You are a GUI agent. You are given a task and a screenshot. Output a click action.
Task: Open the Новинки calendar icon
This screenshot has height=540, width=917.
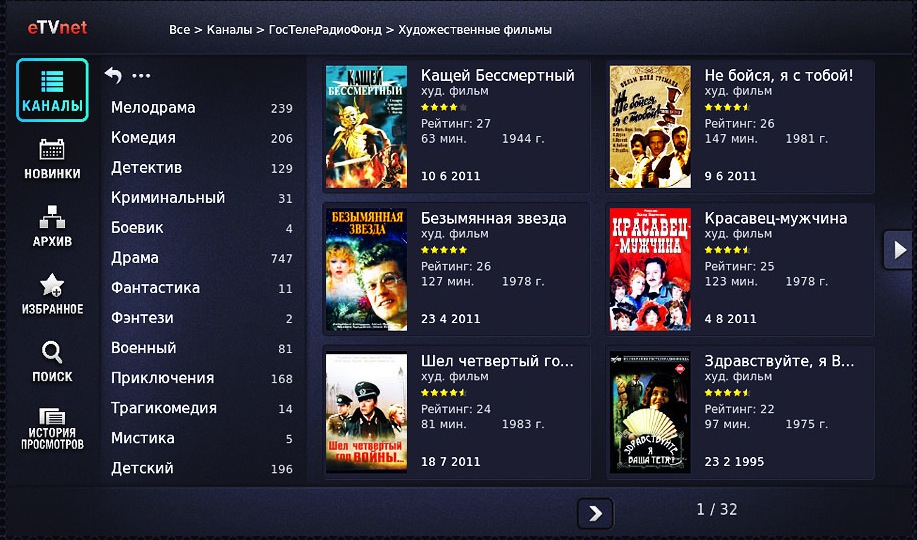52,158
